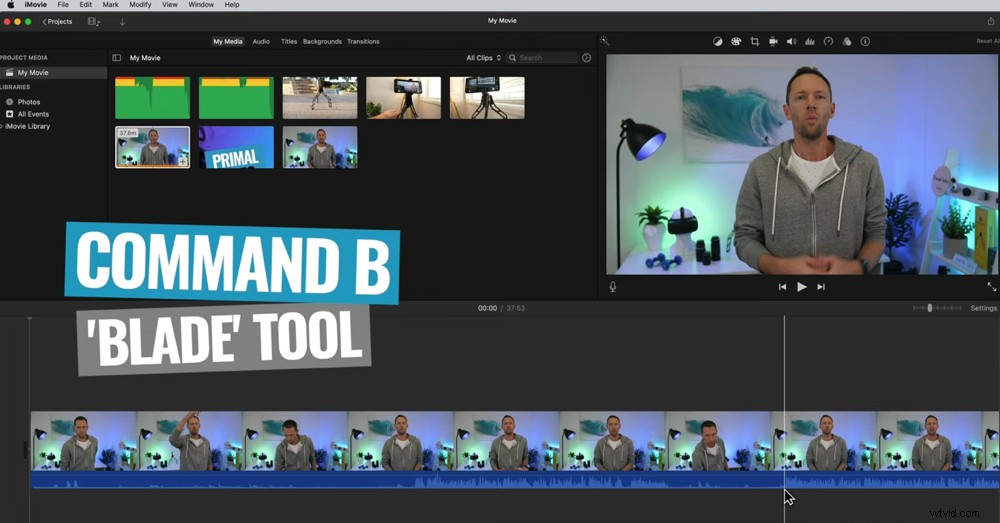Open the speed adjustment tool
This screenshot has width=1000, height=523.
828,41
